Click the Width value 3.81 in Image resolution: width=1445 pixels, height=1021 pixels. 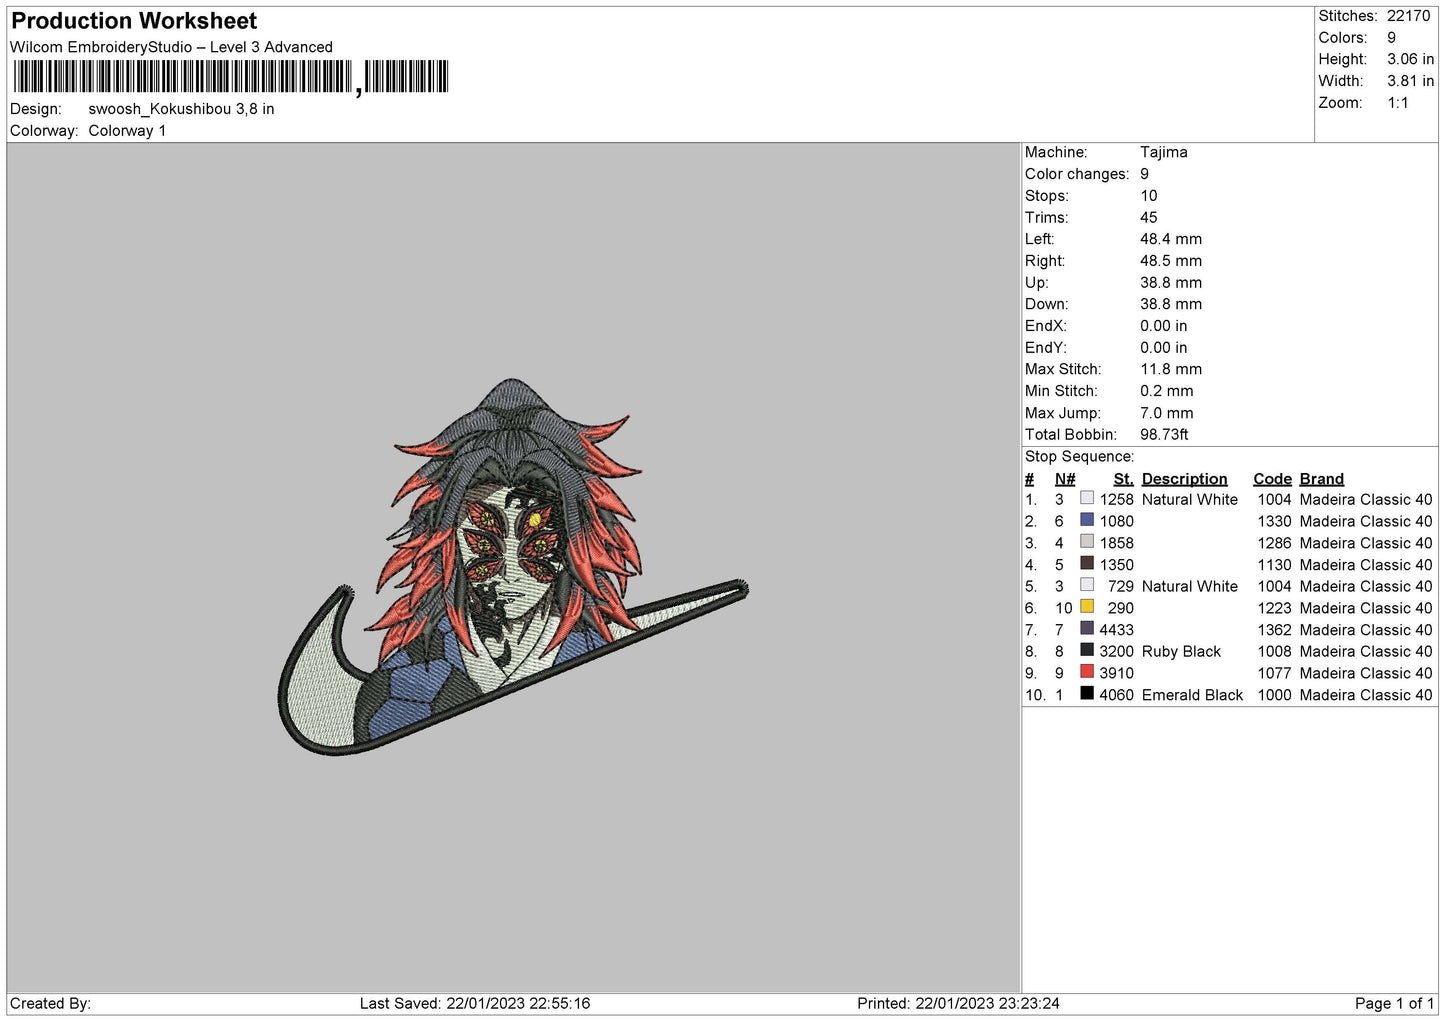[x=1410, y=81]
